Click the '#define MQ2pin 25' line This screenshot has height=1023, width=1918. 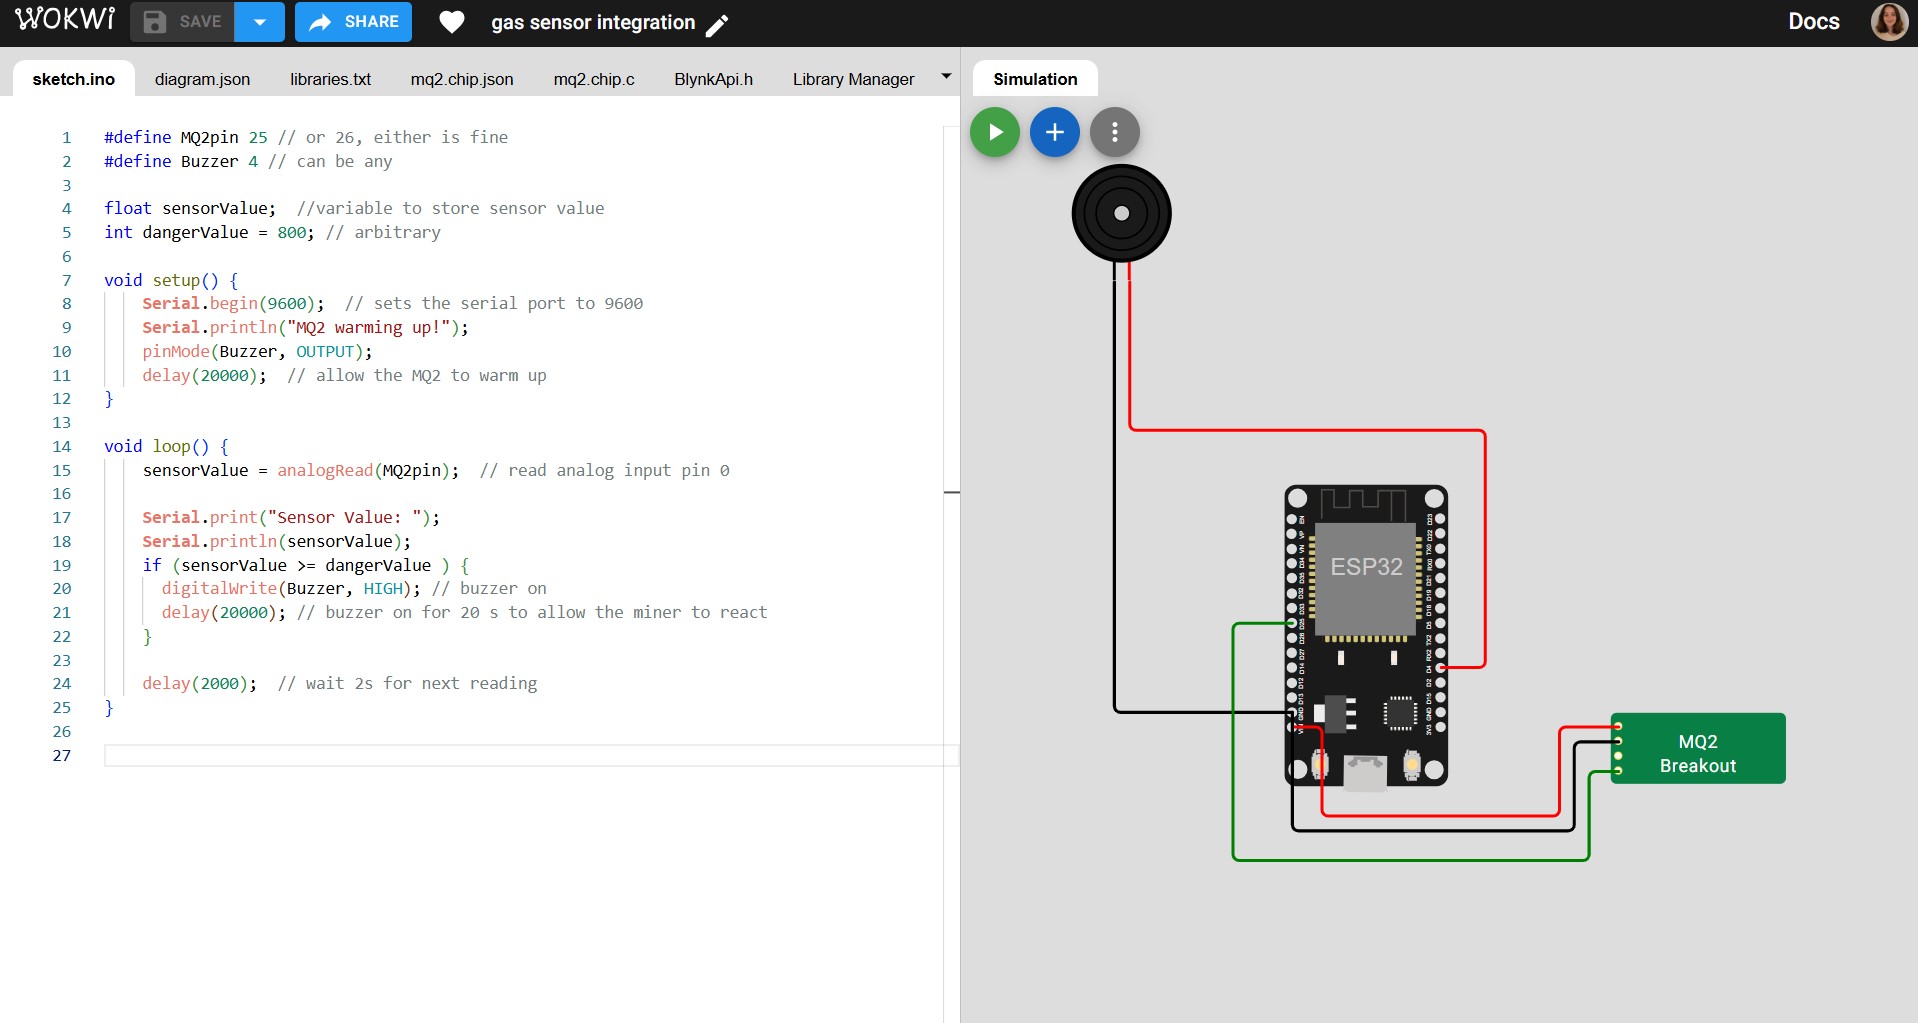coord(306,137)
